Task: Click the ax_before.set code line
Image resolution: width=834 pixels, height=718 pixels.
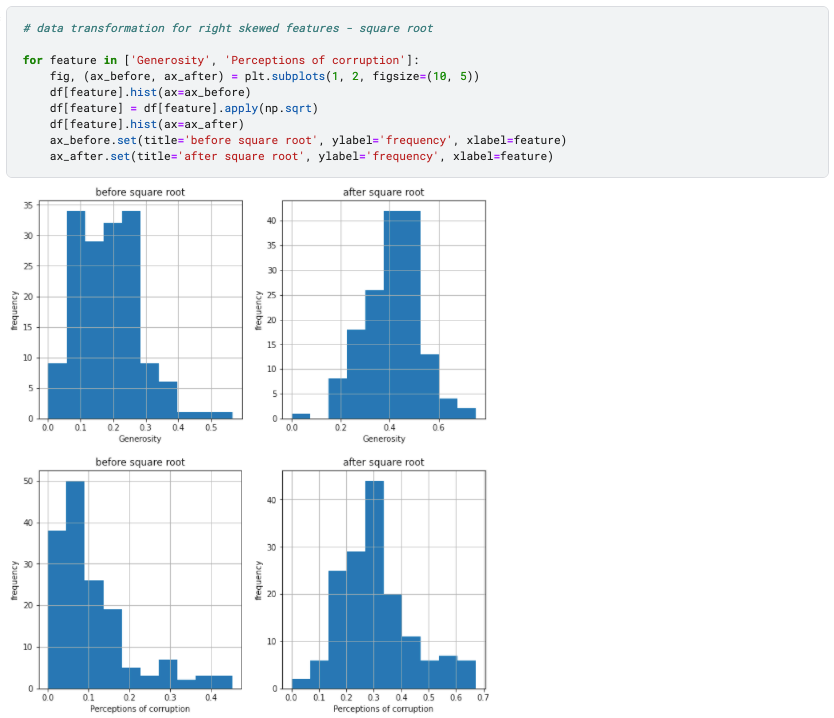Action: pyautogui.click(x=308, y=140)
